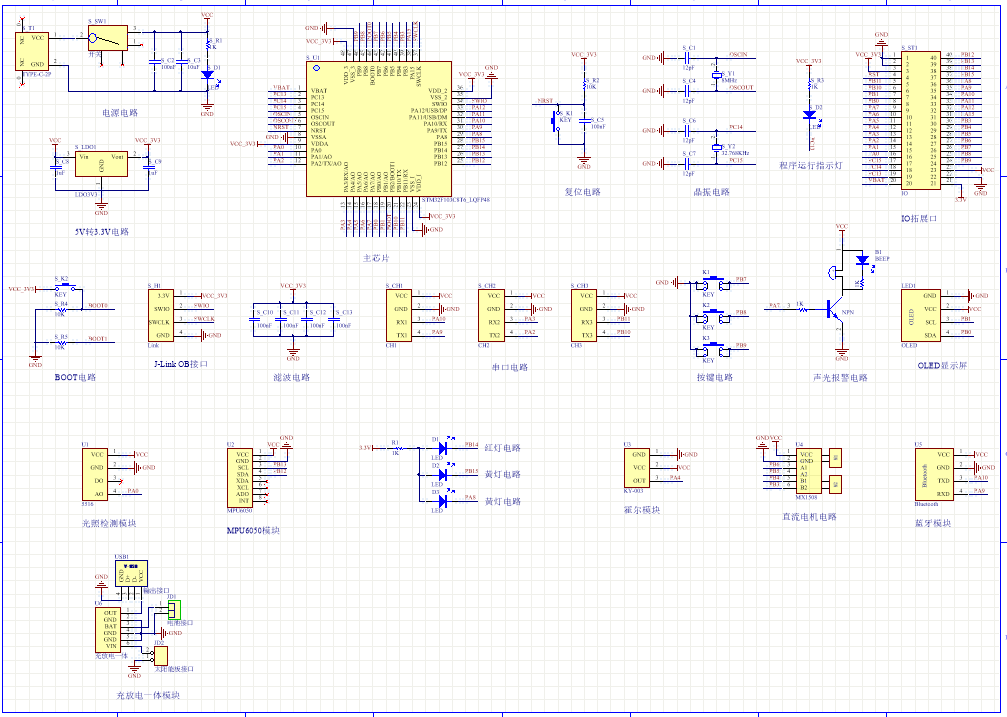Screen dimensions: 1007x717
Task: Select serial connector S_CH1
Action: 399,315
